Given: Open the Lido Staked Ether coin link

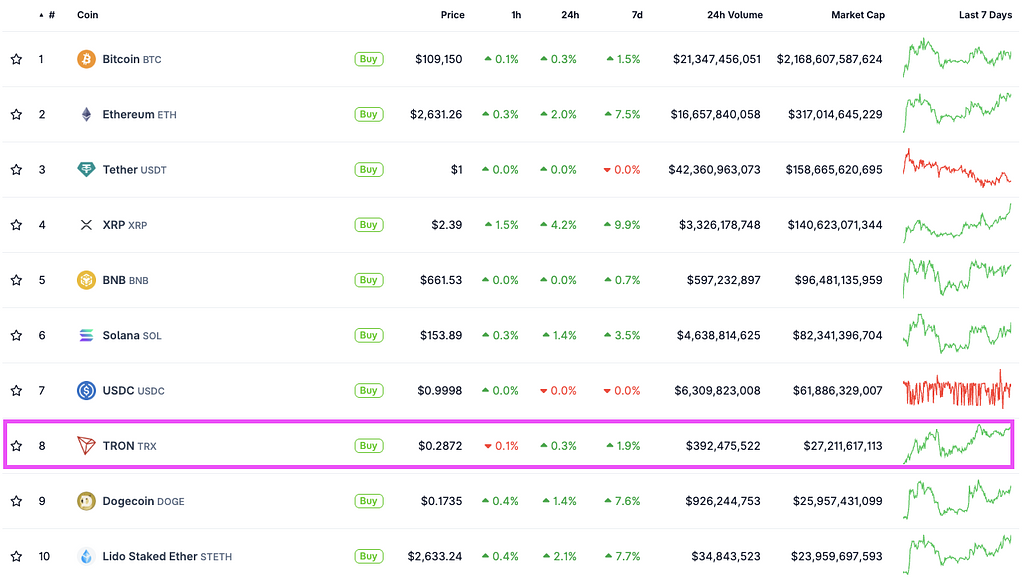Looking at the screenshot, I should click(150, 556).
